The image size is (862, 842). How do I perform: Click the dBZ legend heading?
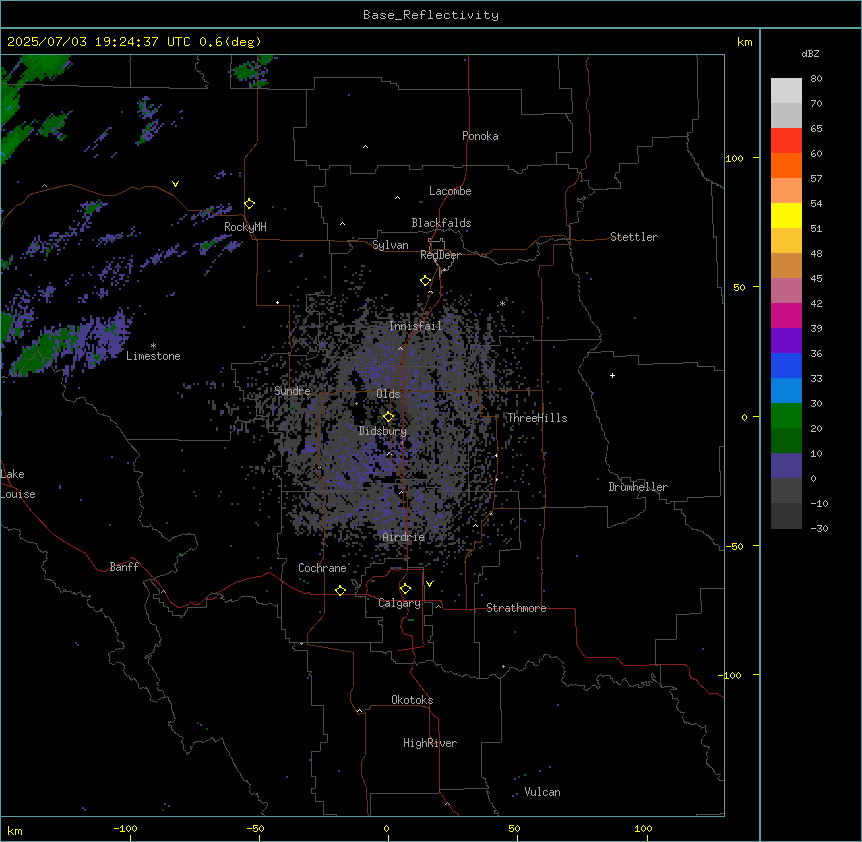pos(810,53)
